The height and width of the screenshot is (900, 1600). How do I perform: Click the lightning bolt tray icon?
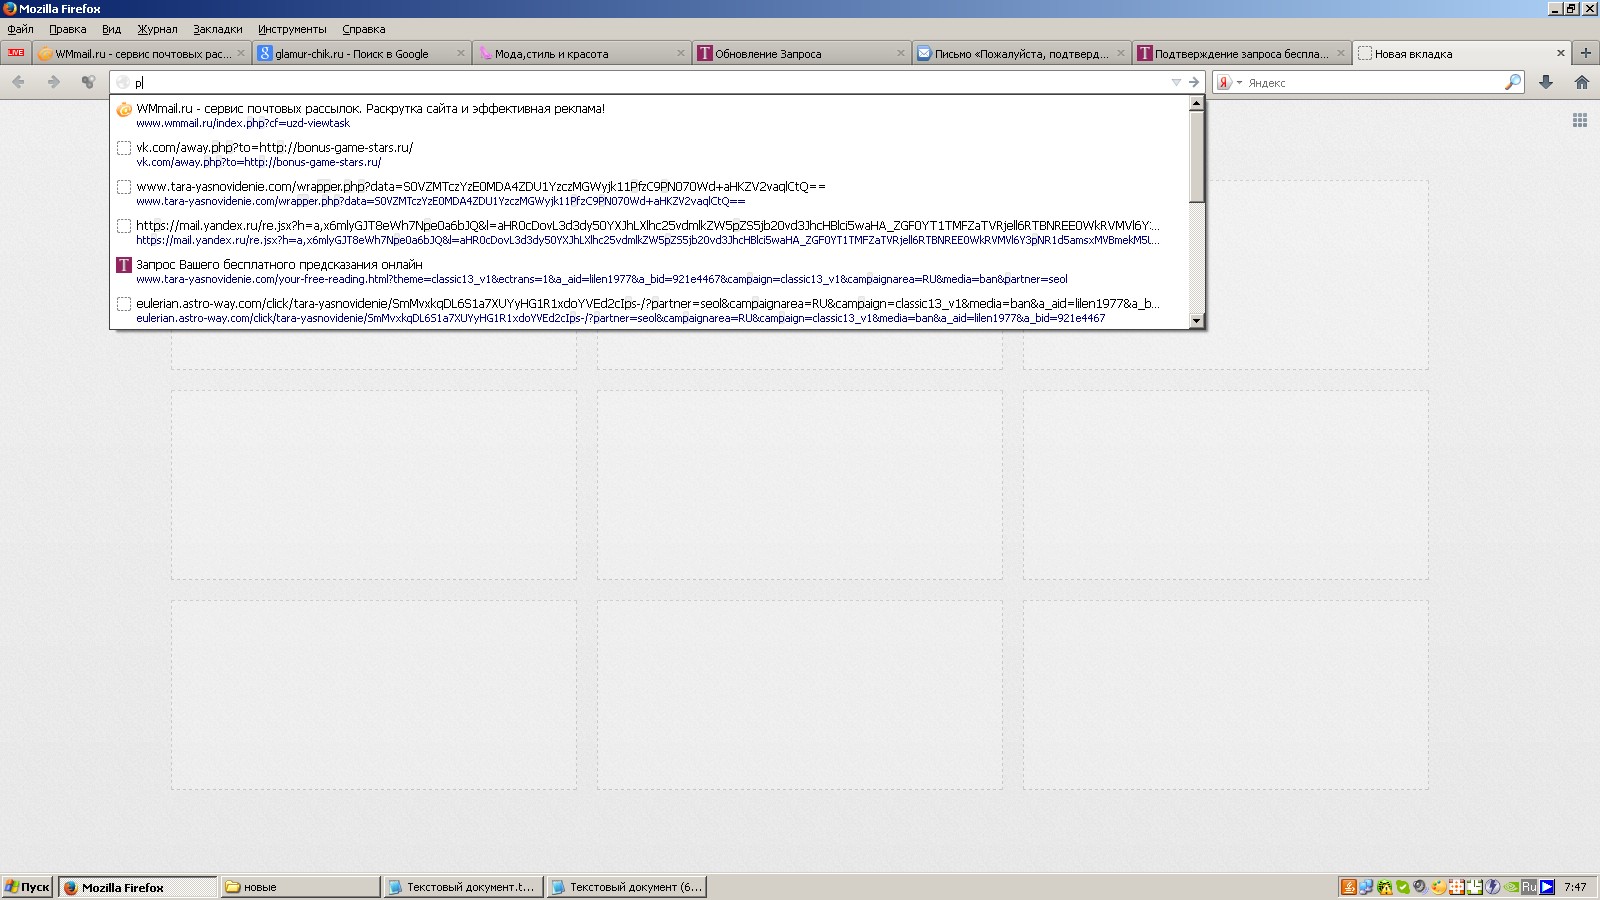1492,887
